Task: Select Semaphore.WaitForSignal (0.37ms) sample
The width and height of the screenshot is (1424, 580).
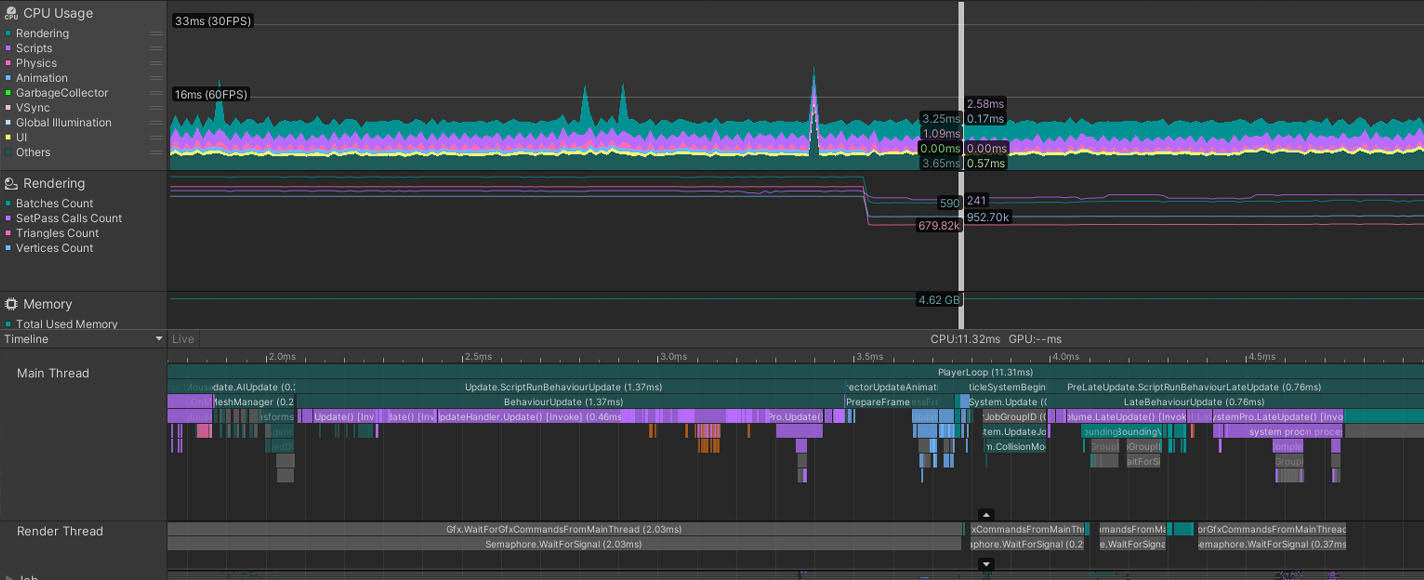Action: pos(1270,544)
